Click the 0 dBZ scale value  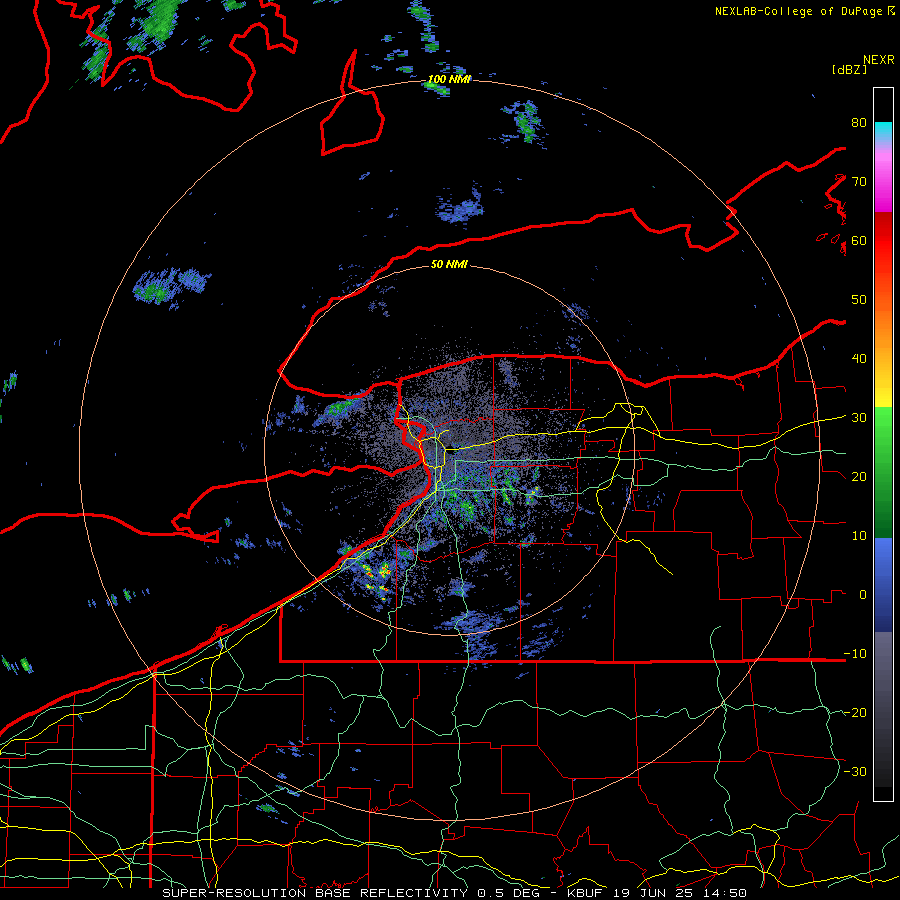[x=863, y=595]
